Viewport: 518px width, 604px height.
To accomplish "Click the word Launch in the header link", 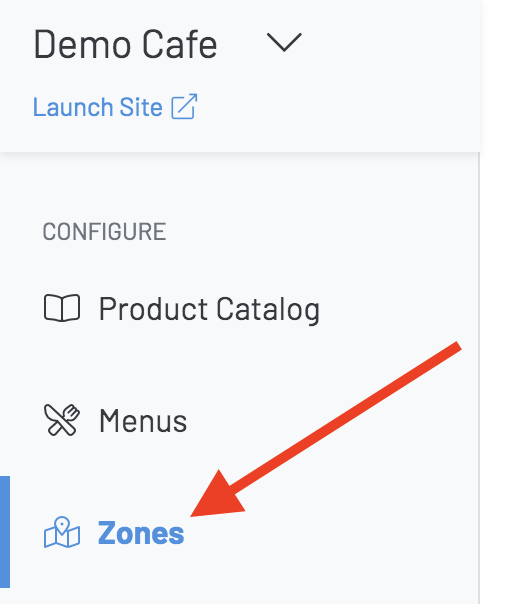I will point(73,107).
